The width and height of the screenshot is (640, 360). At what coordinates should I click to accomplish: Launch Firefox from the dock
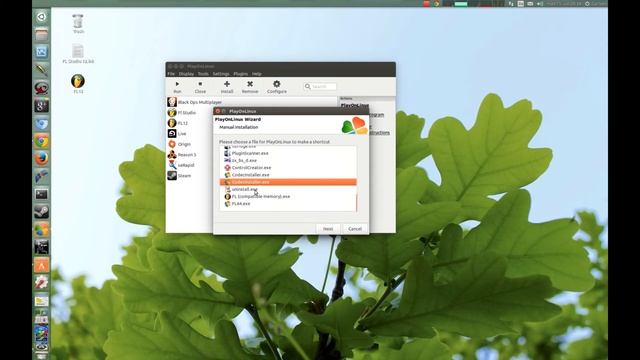(x=41, y=158)
